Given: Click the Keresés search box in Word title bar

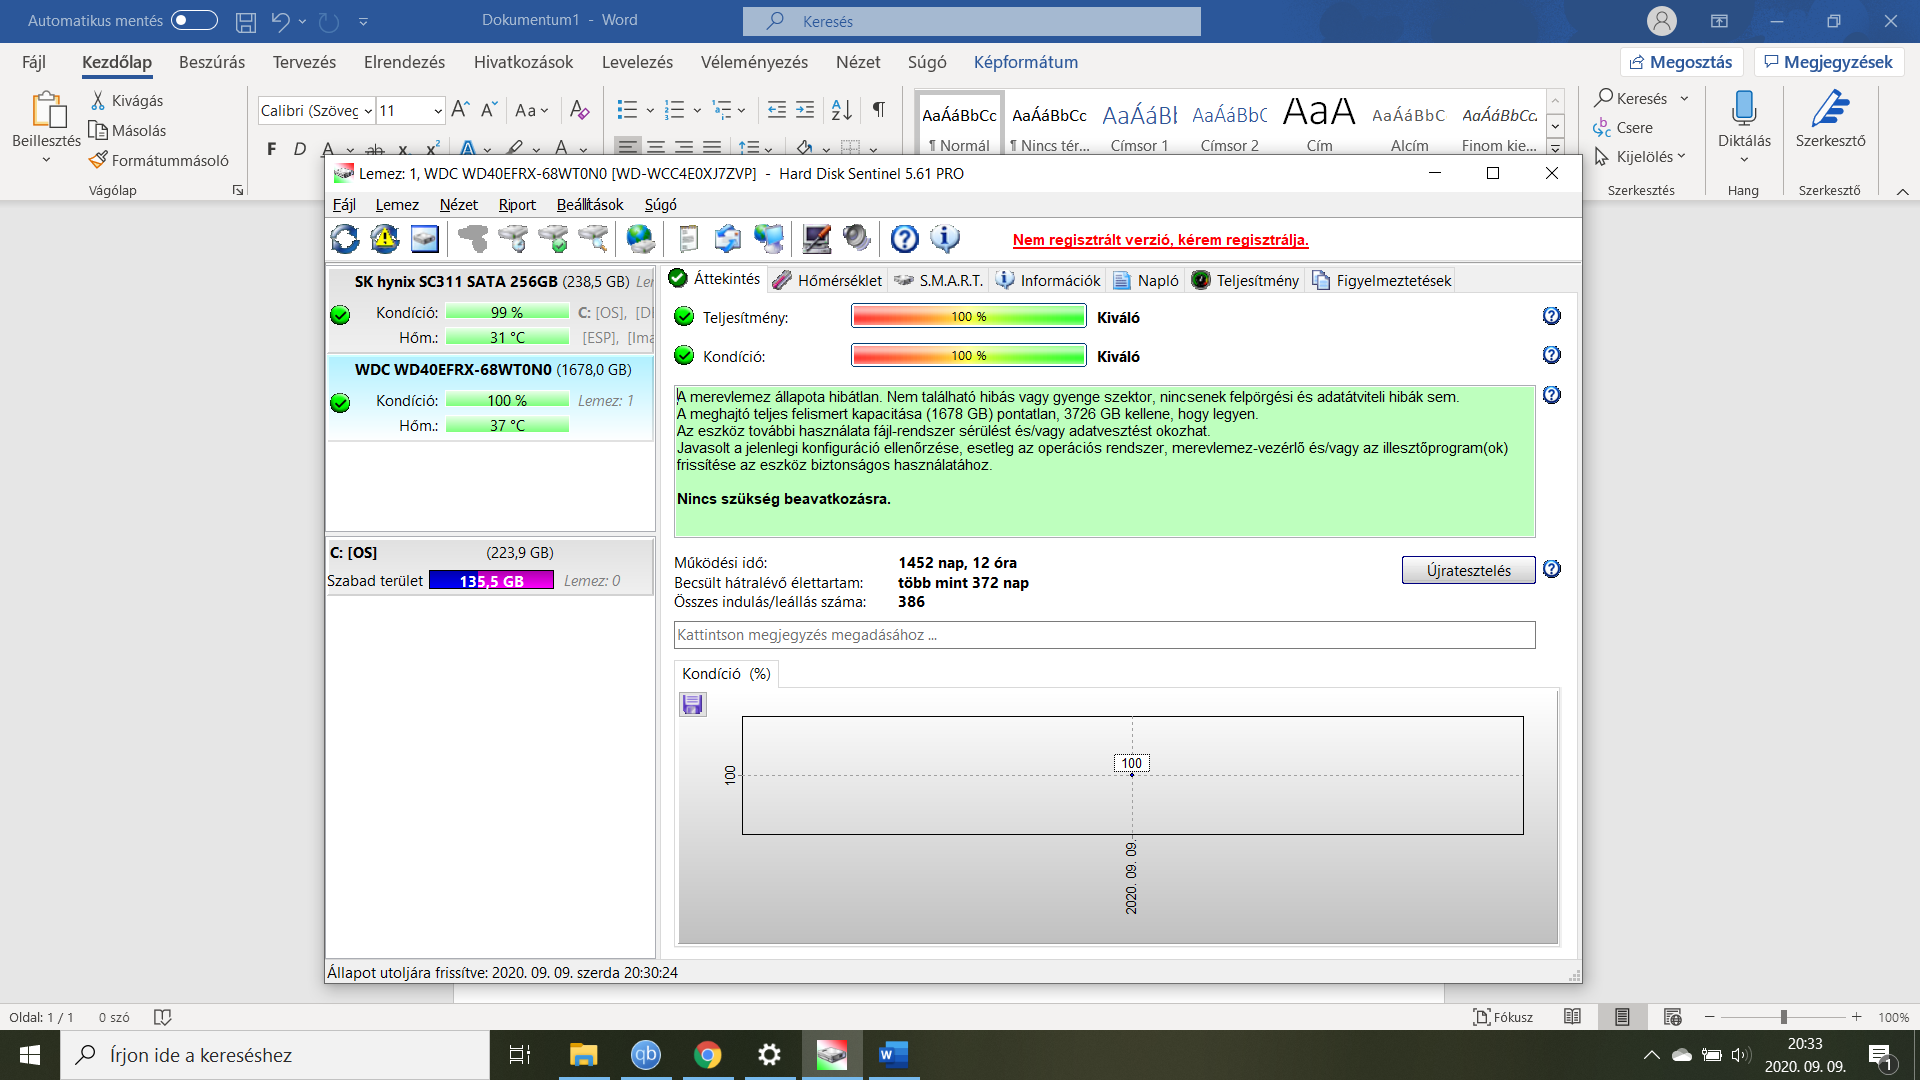Looking at the screenshot, I should pyautogui.click(x=971, y=21).
